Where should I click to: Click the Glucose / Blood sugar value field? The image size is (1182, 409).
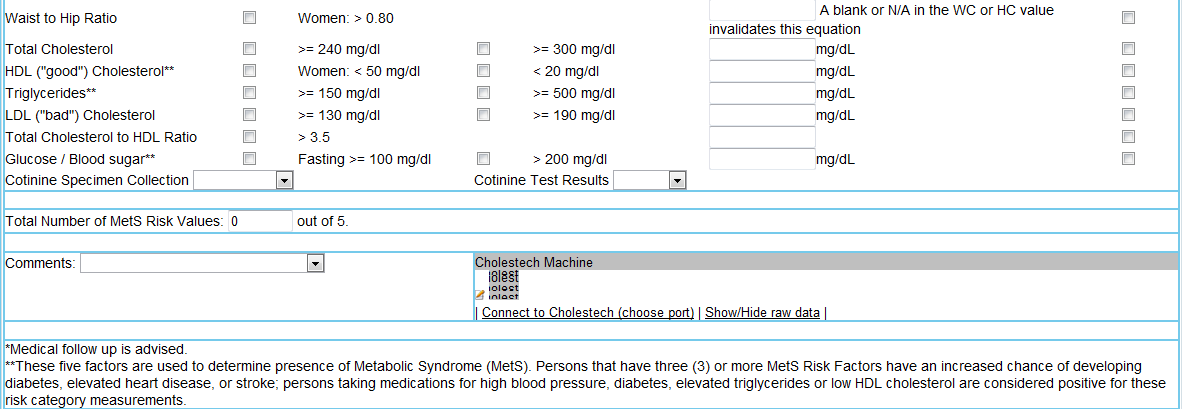click(x=762, y=159)
